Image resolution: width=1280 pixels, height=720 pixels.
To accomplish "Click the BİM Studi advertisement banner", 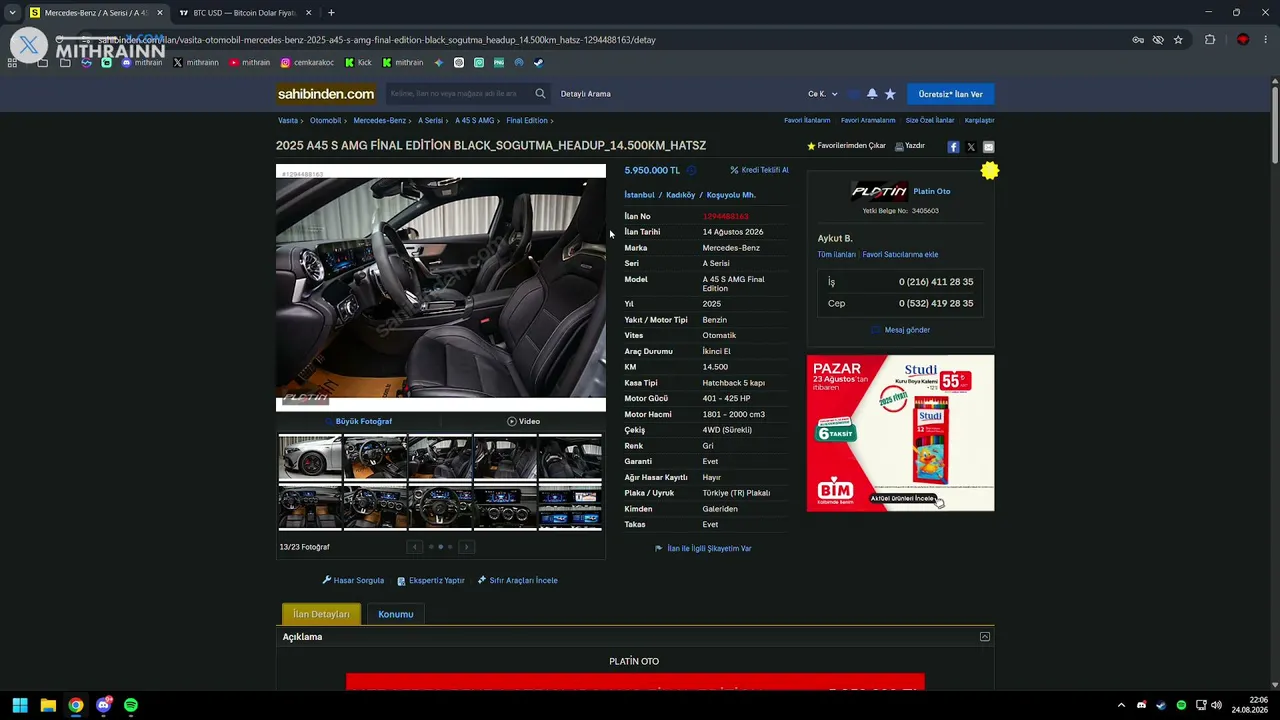I will 901,433.
